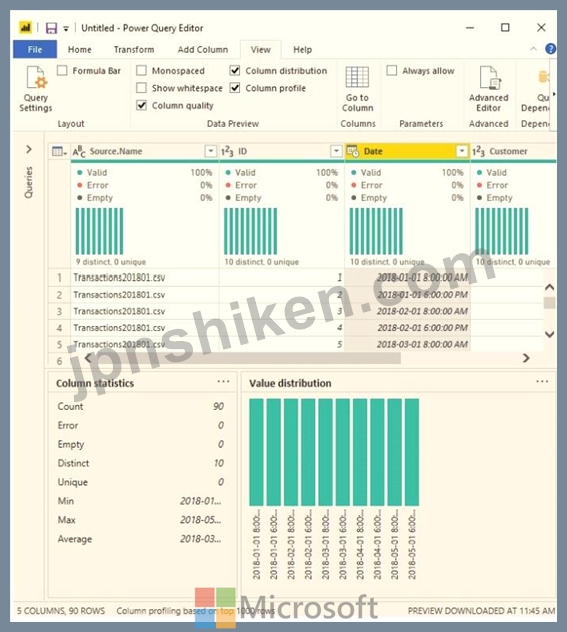Click the save icon in title bar
567x632 pixels.
pyautogui.click(x=51, y=28)
